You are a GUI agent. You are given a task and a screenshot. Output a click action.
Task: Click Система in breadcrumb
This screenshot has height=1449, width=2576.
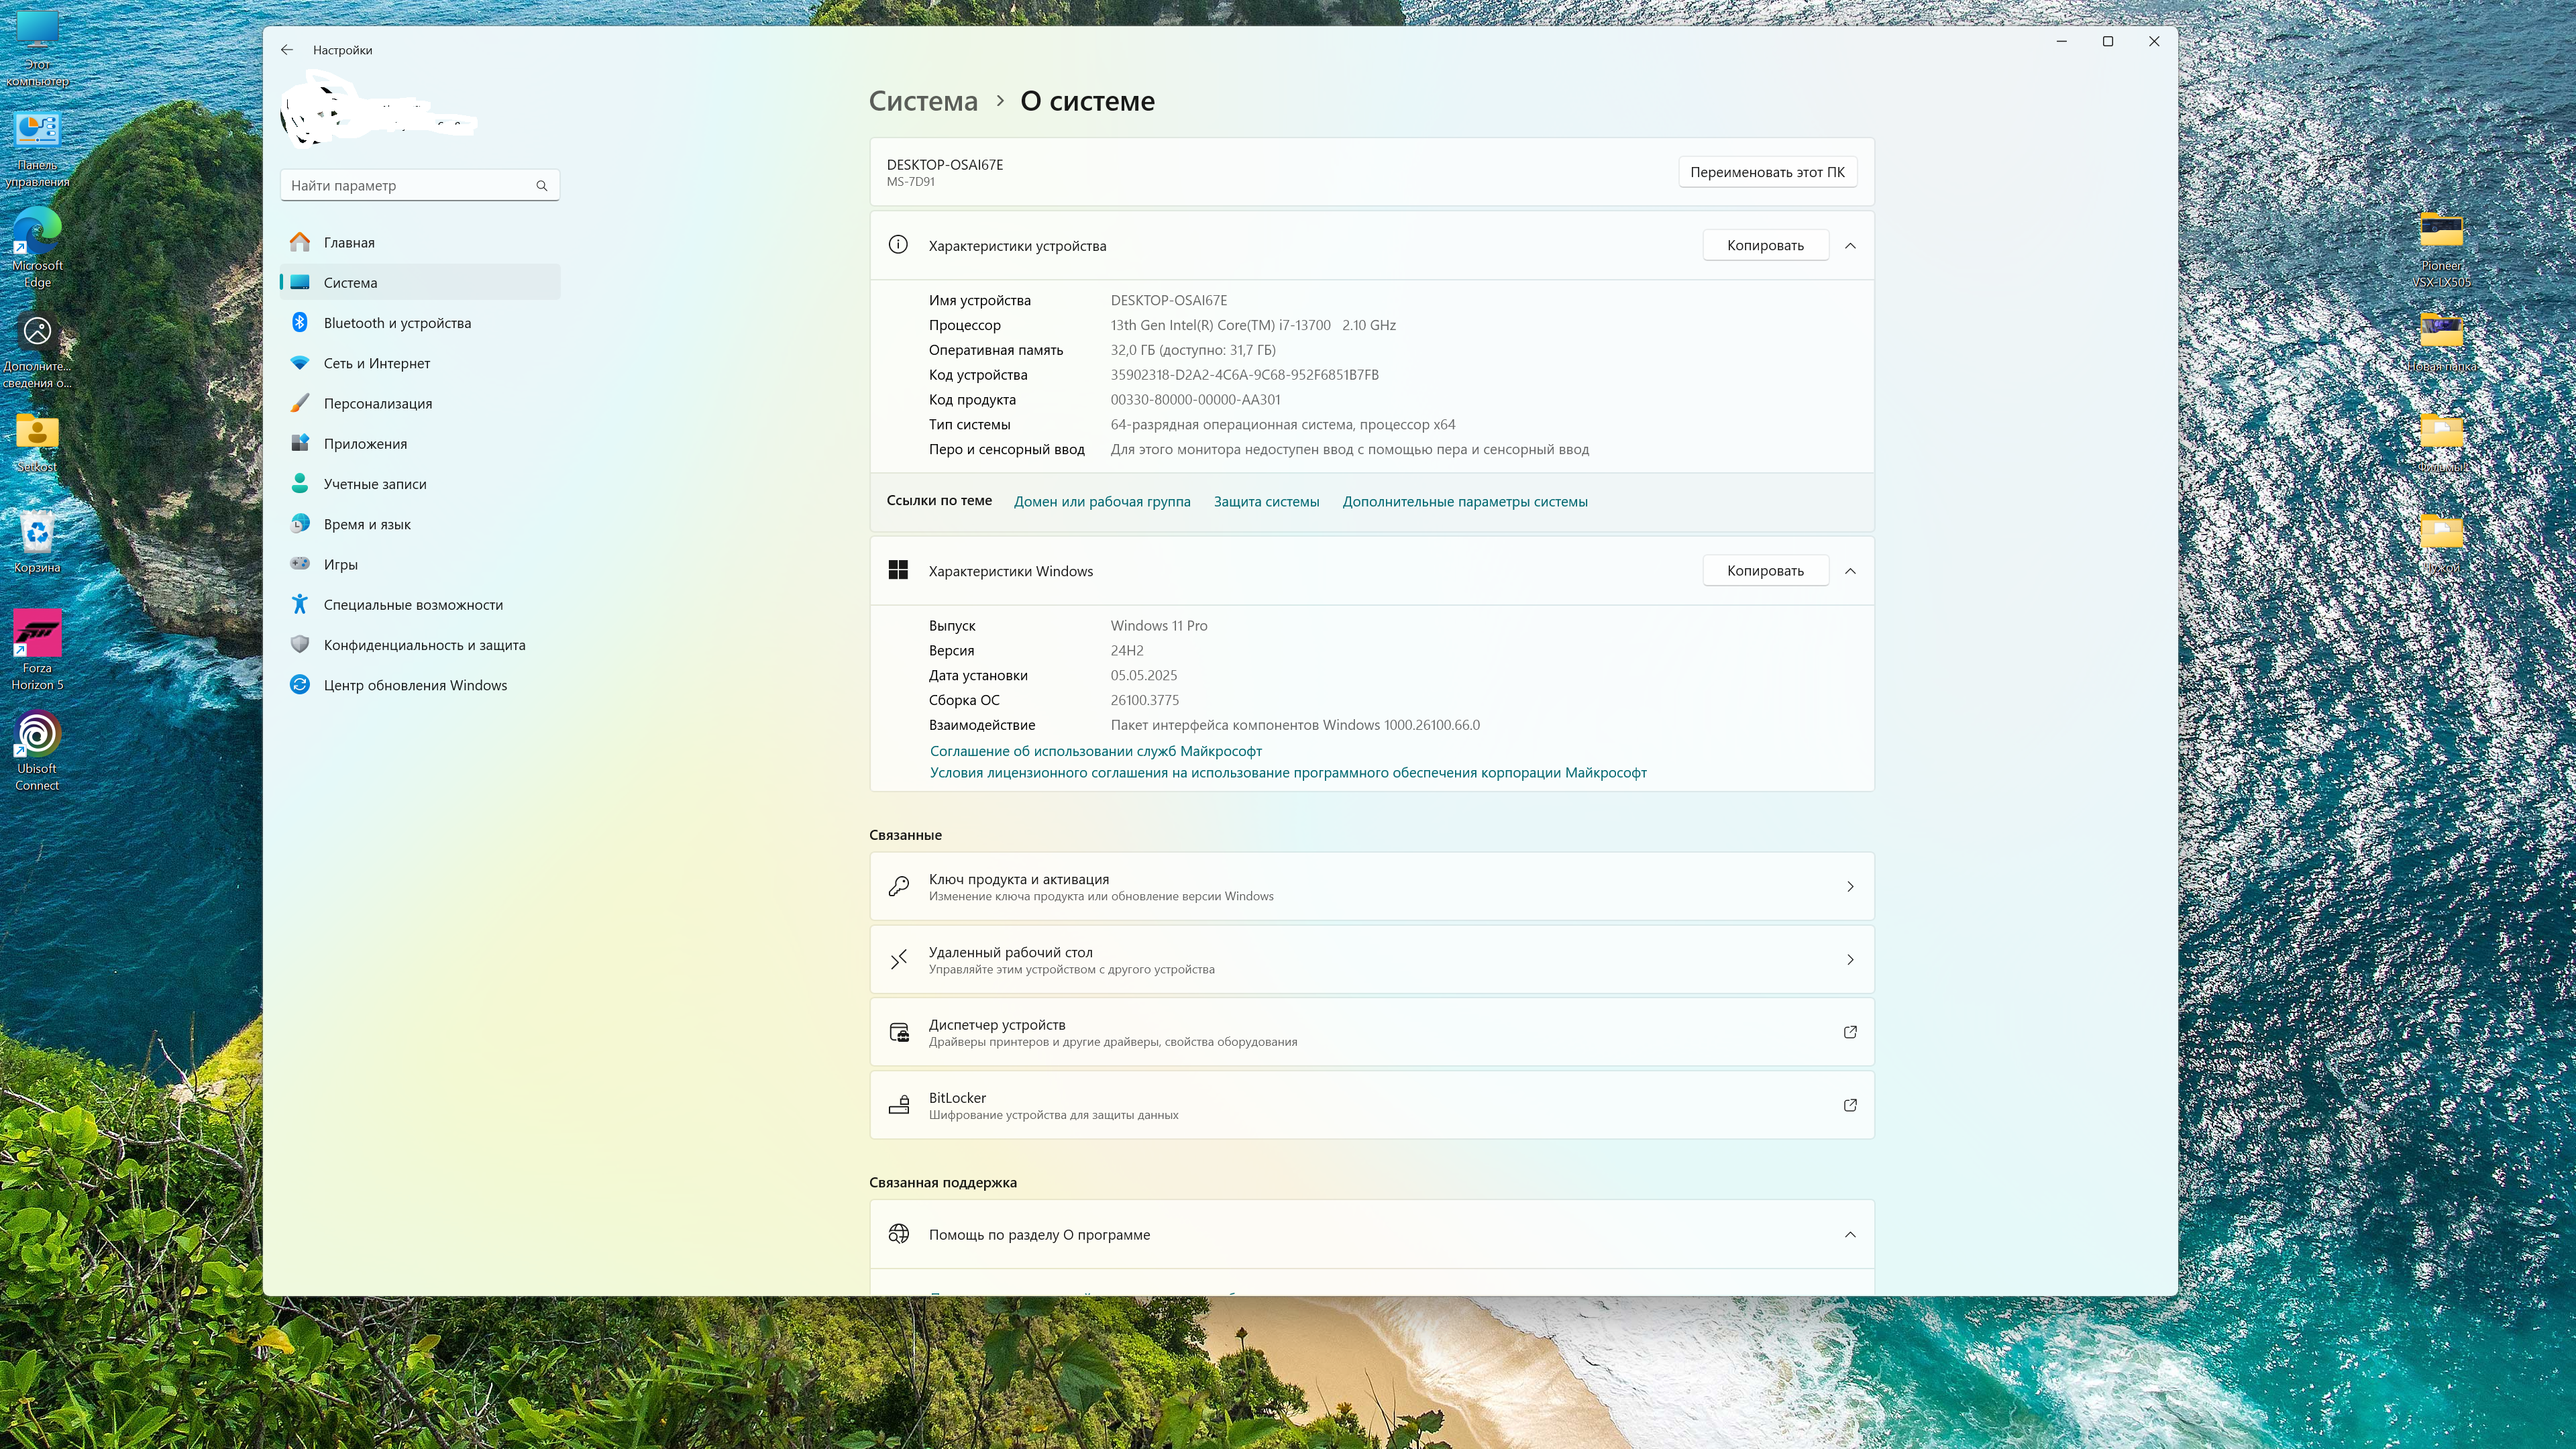tap(923, 101)
